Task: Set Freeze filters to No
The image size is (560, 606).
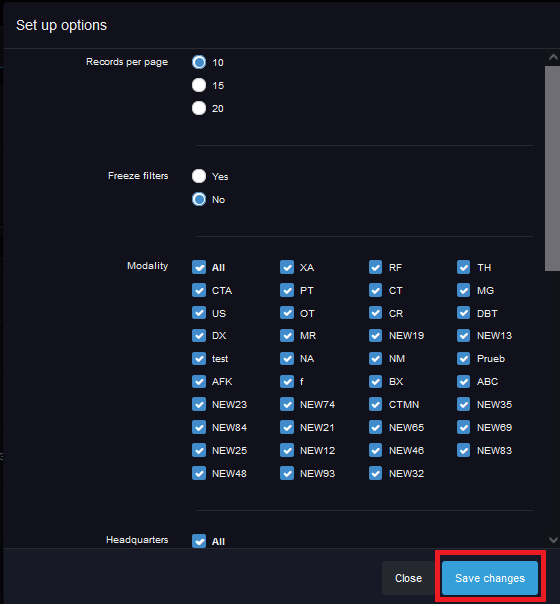Action: pos(199,199)
